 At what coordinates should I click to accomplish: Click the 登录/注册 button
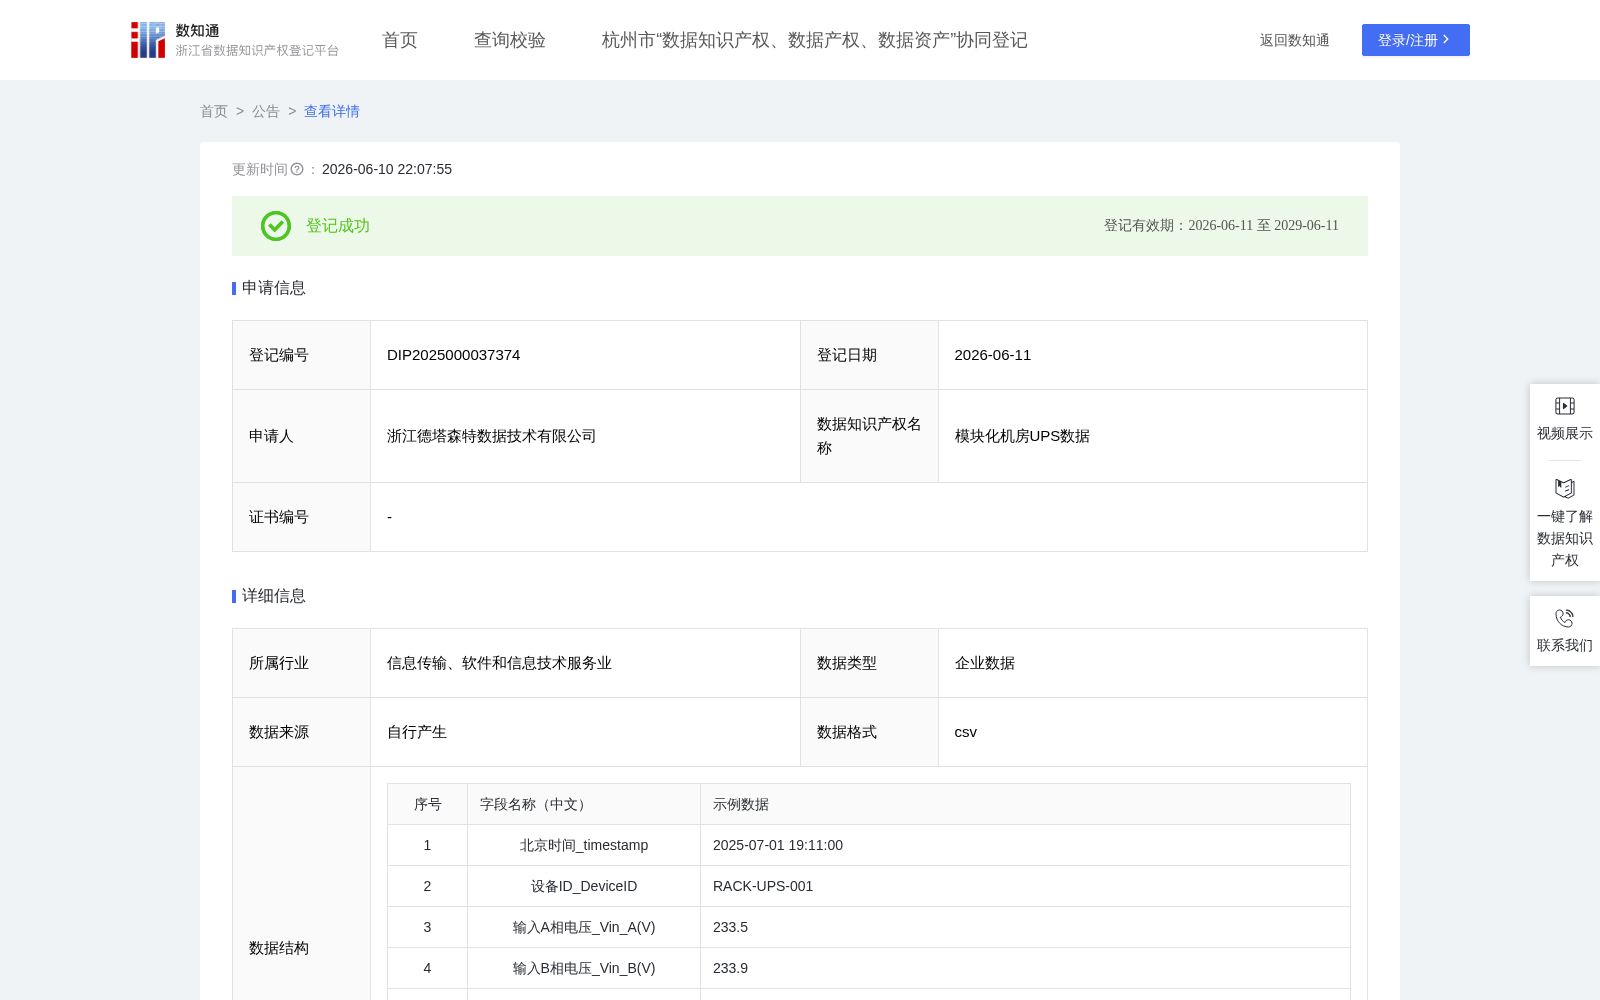coord(1415,40)
